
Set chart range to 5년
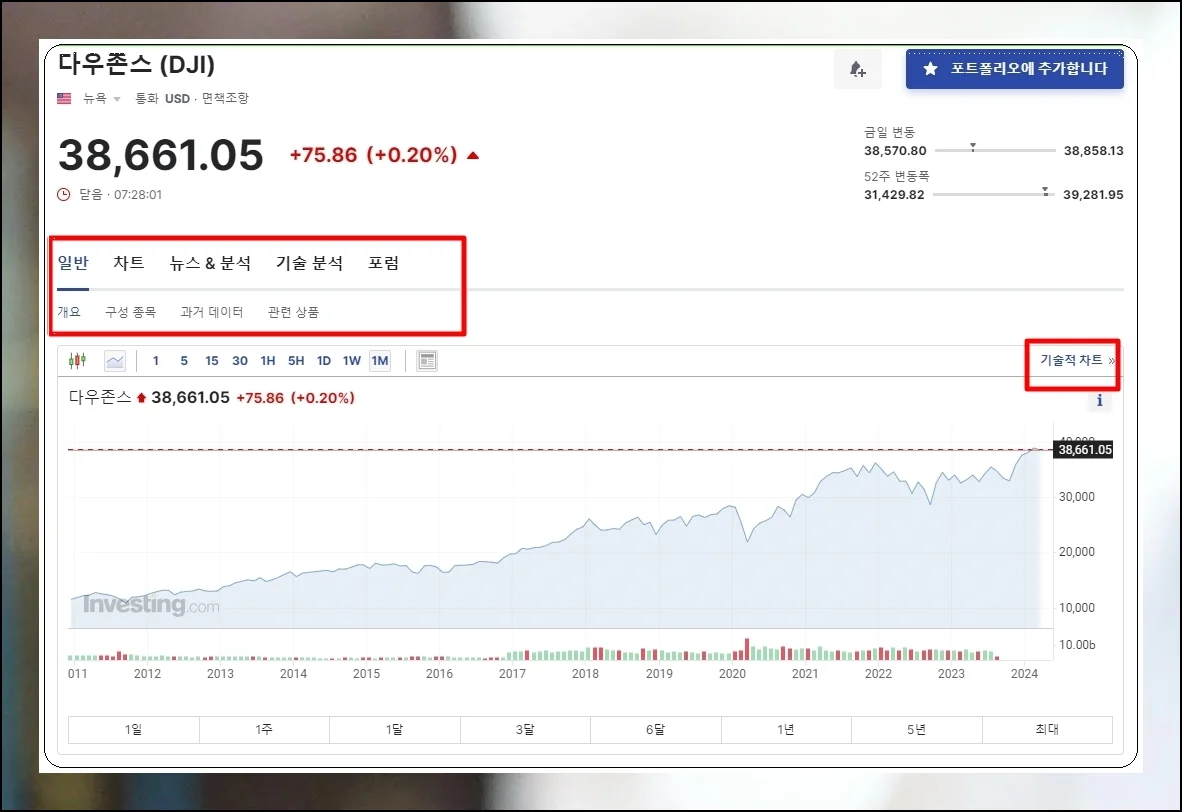(x=916, y=730)
